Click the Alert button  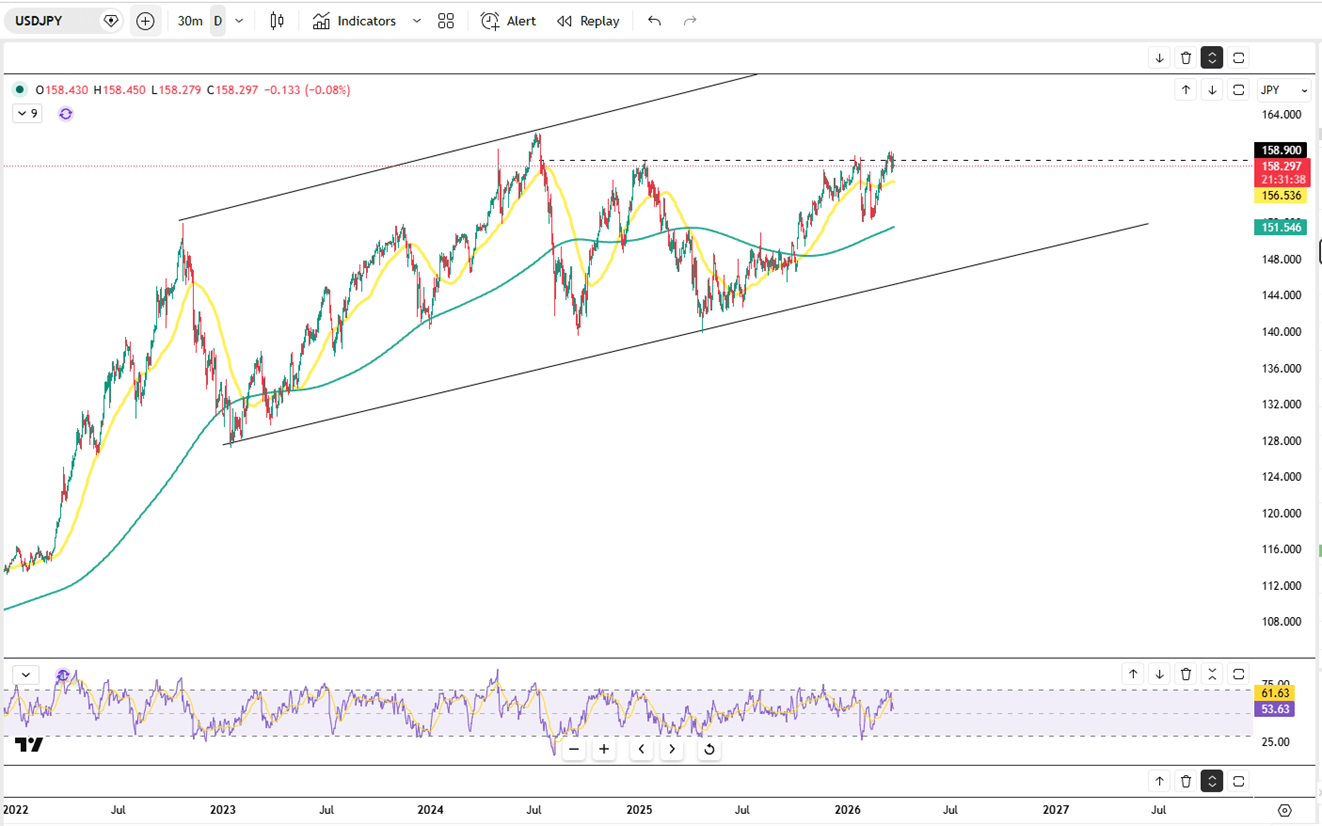(x=508, y=21)
